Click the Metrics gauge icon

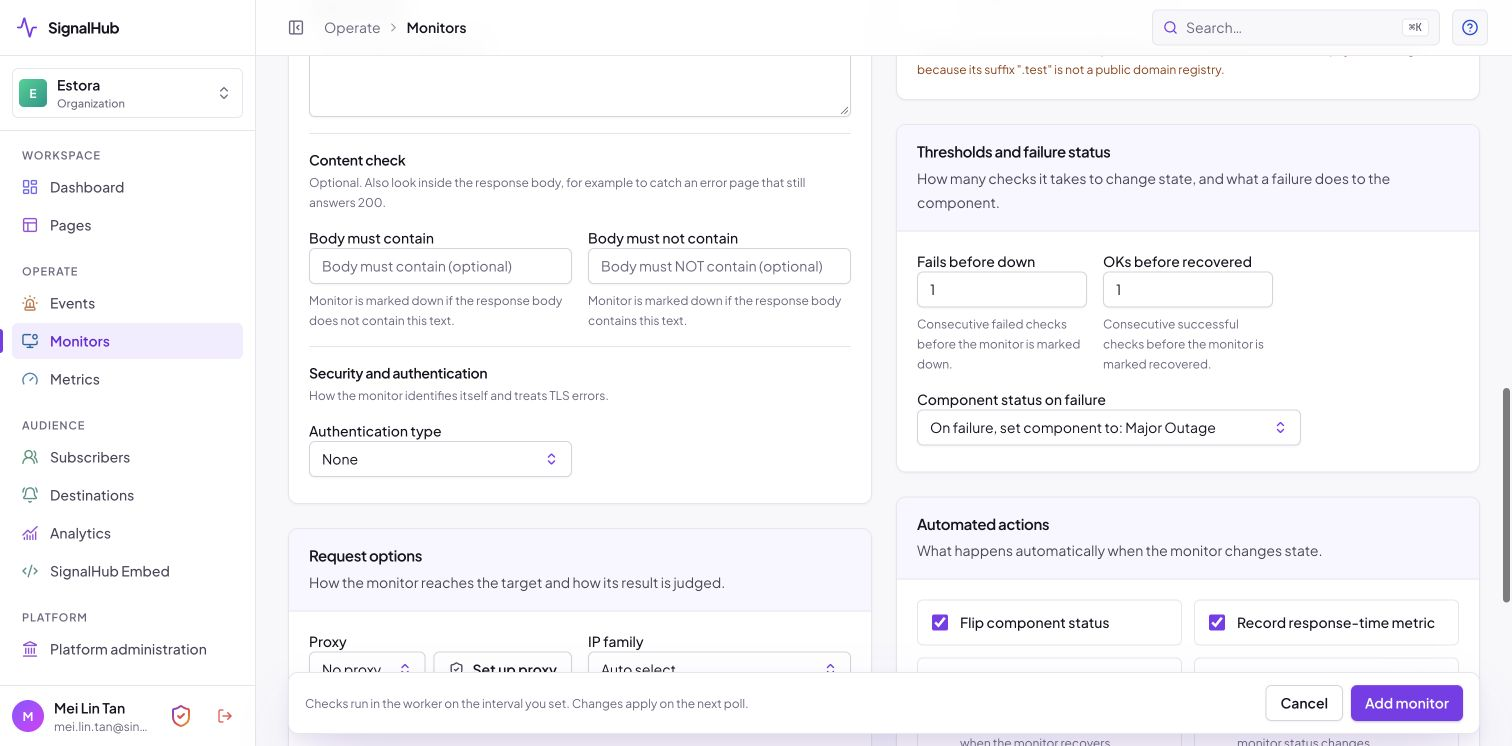click(30, 379)
